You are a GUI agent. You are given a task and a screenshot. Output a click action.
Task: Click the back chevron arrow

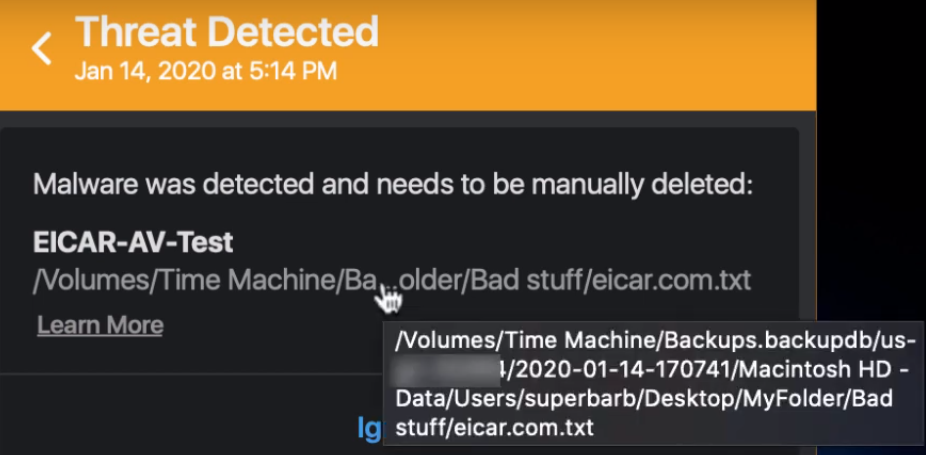point(41,48)
